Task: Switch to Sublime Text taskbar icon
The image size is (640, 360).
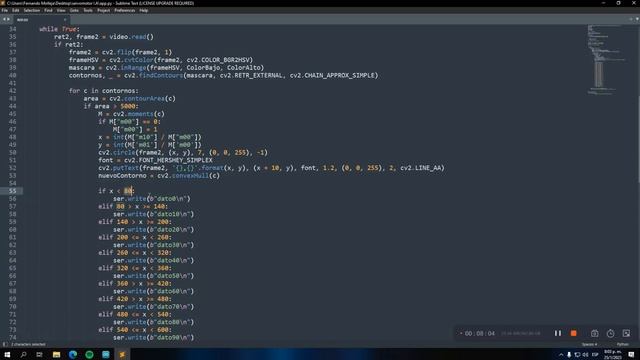Action: click(x=122, y=354)
